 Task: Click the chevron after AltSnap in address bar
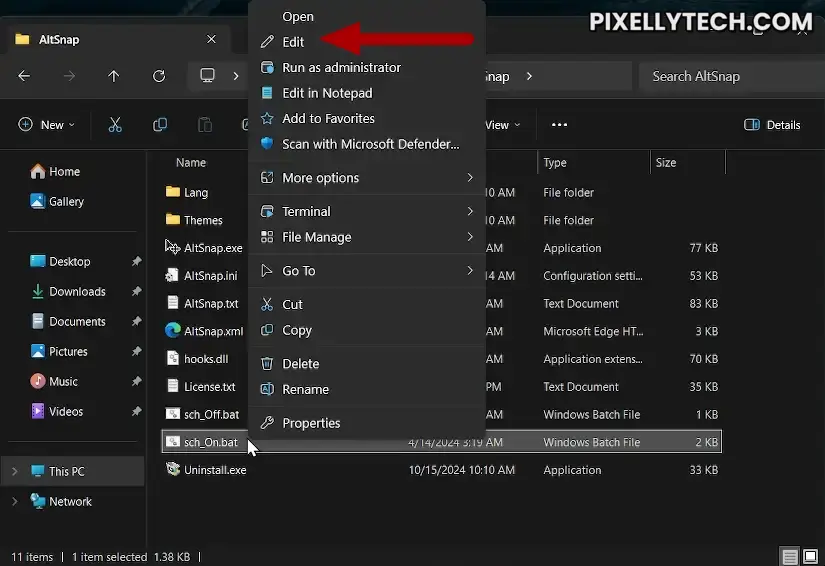pos(529,76)
